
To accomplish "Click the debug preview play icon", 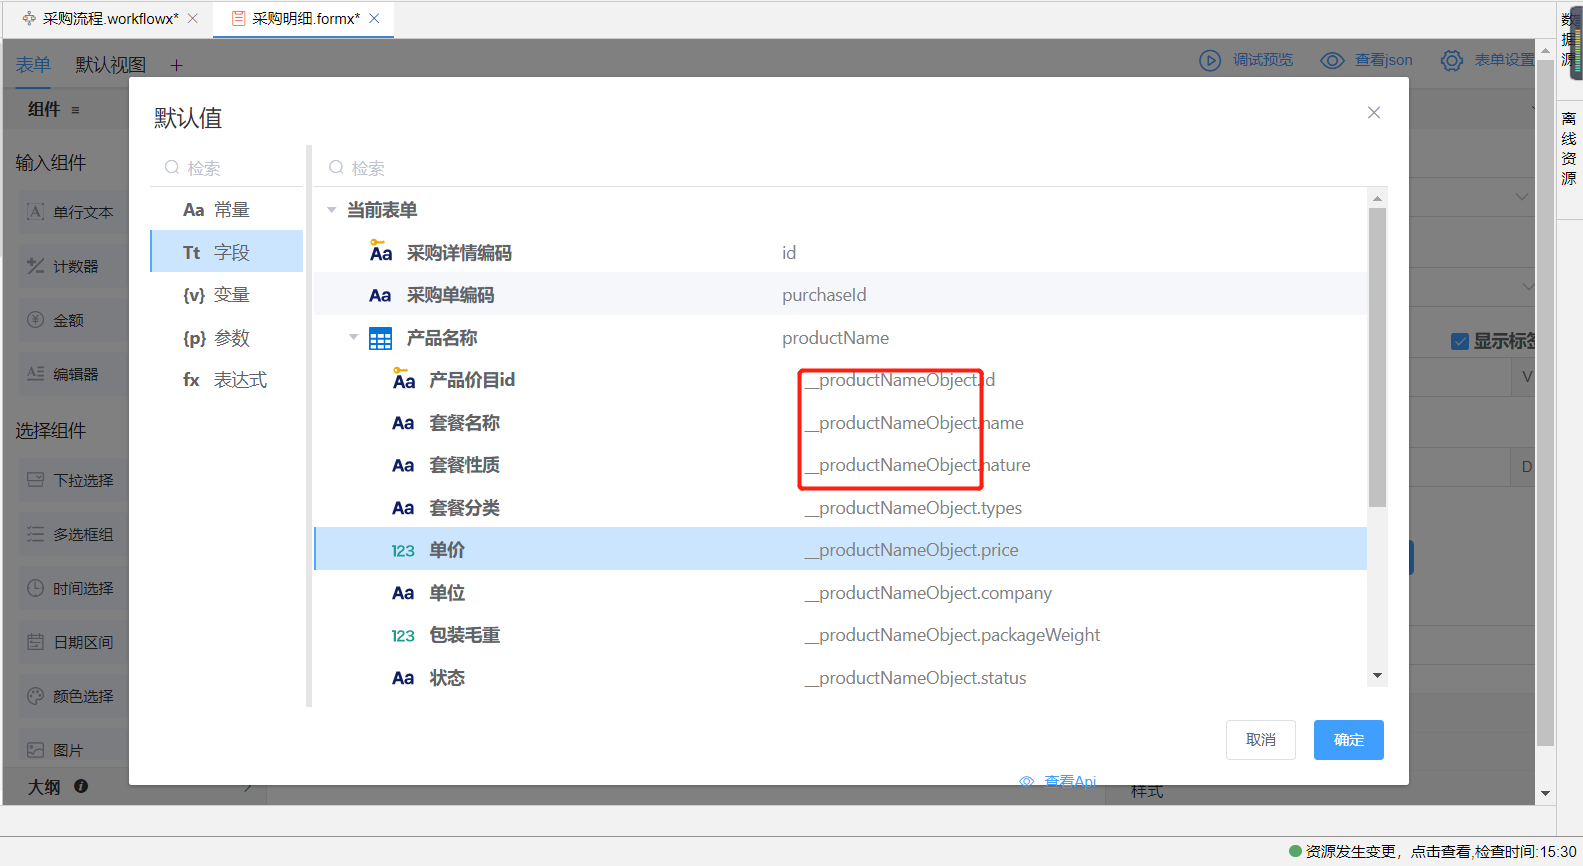I will [x=1210, y=61].
